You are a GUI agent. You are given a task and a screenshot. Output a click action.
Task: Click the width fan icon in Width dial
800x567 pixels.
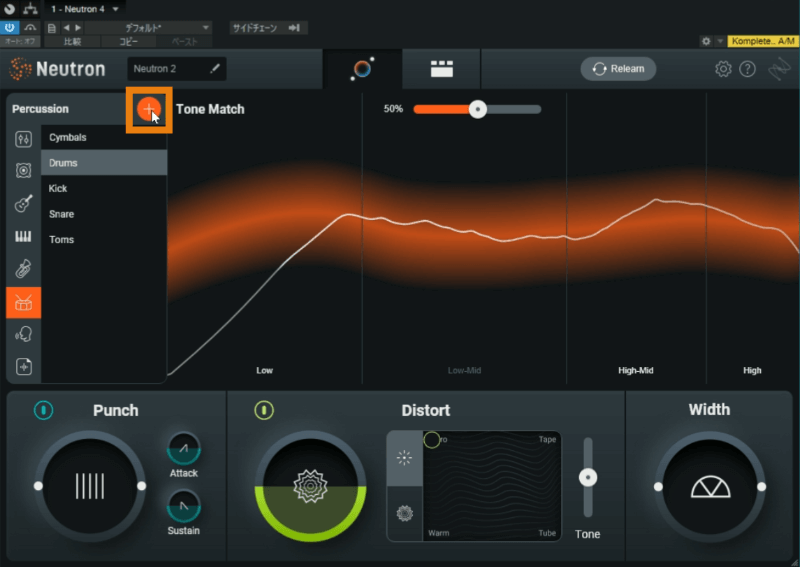pyautogui.click(x=710, y=487)
